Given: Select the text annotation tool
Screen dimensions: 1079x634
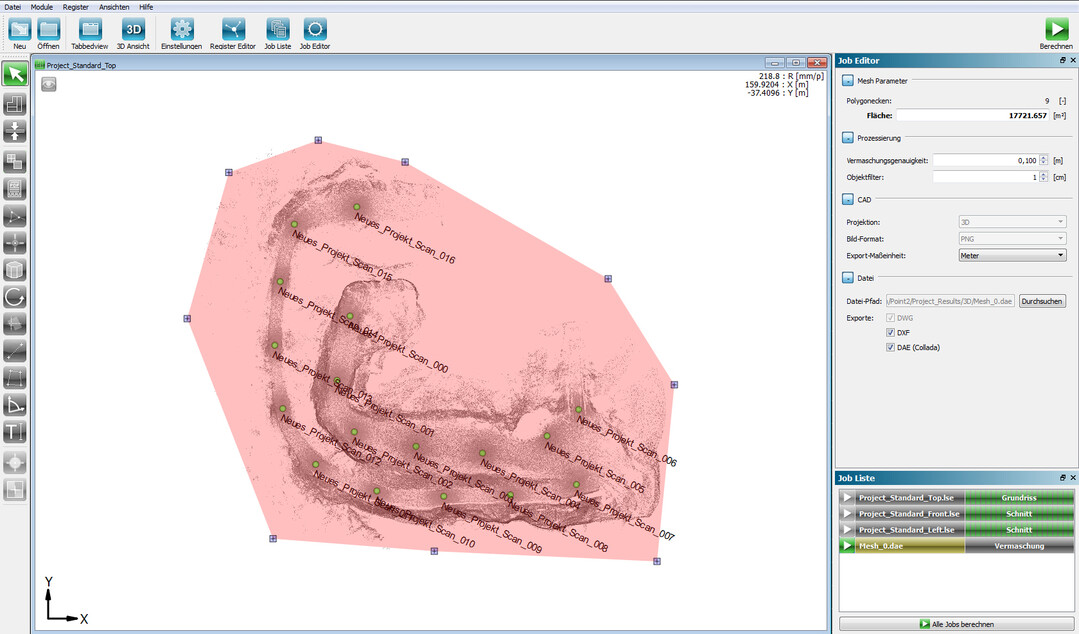Looking at the screenshot, I should pos(15,432).
